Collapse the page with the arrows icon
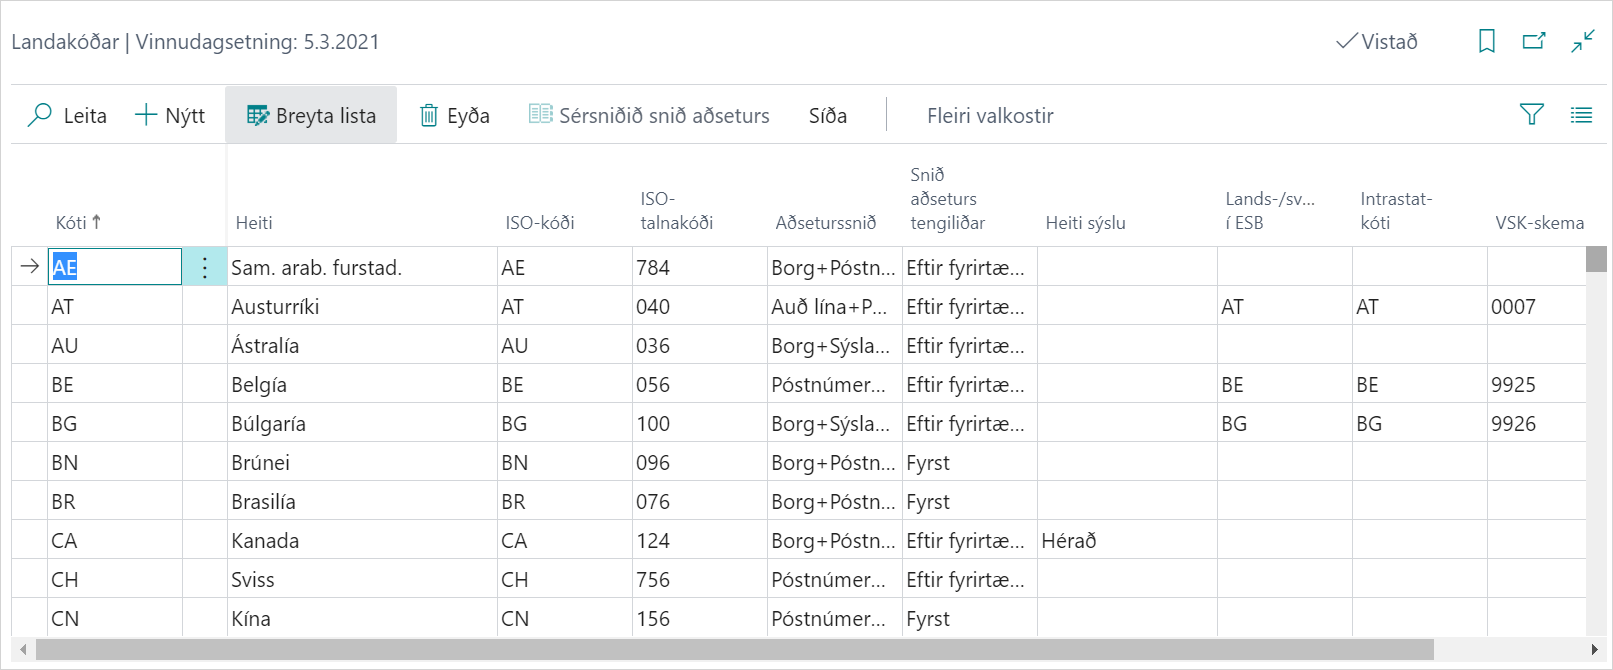 1583,41
